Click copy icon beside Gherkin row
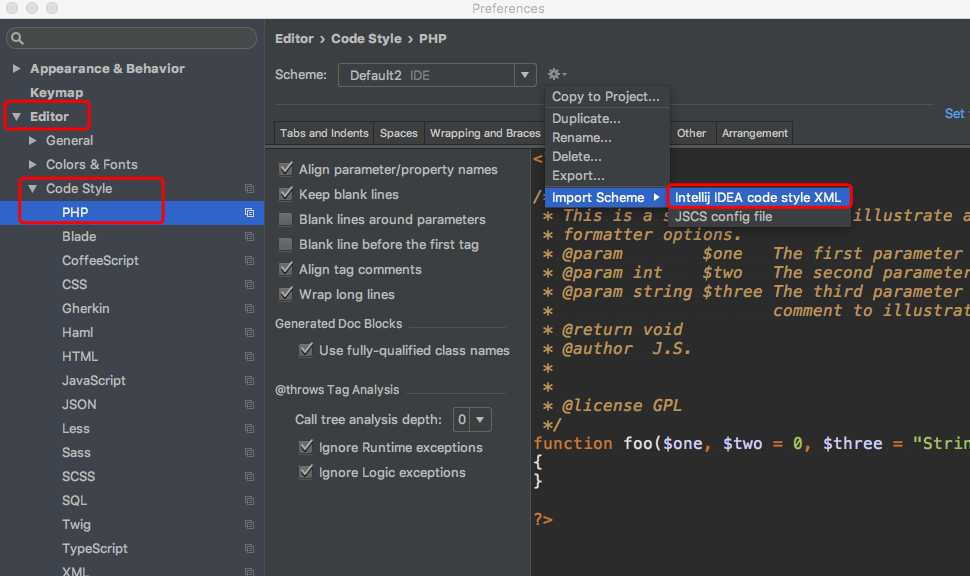 click(249, 308)
